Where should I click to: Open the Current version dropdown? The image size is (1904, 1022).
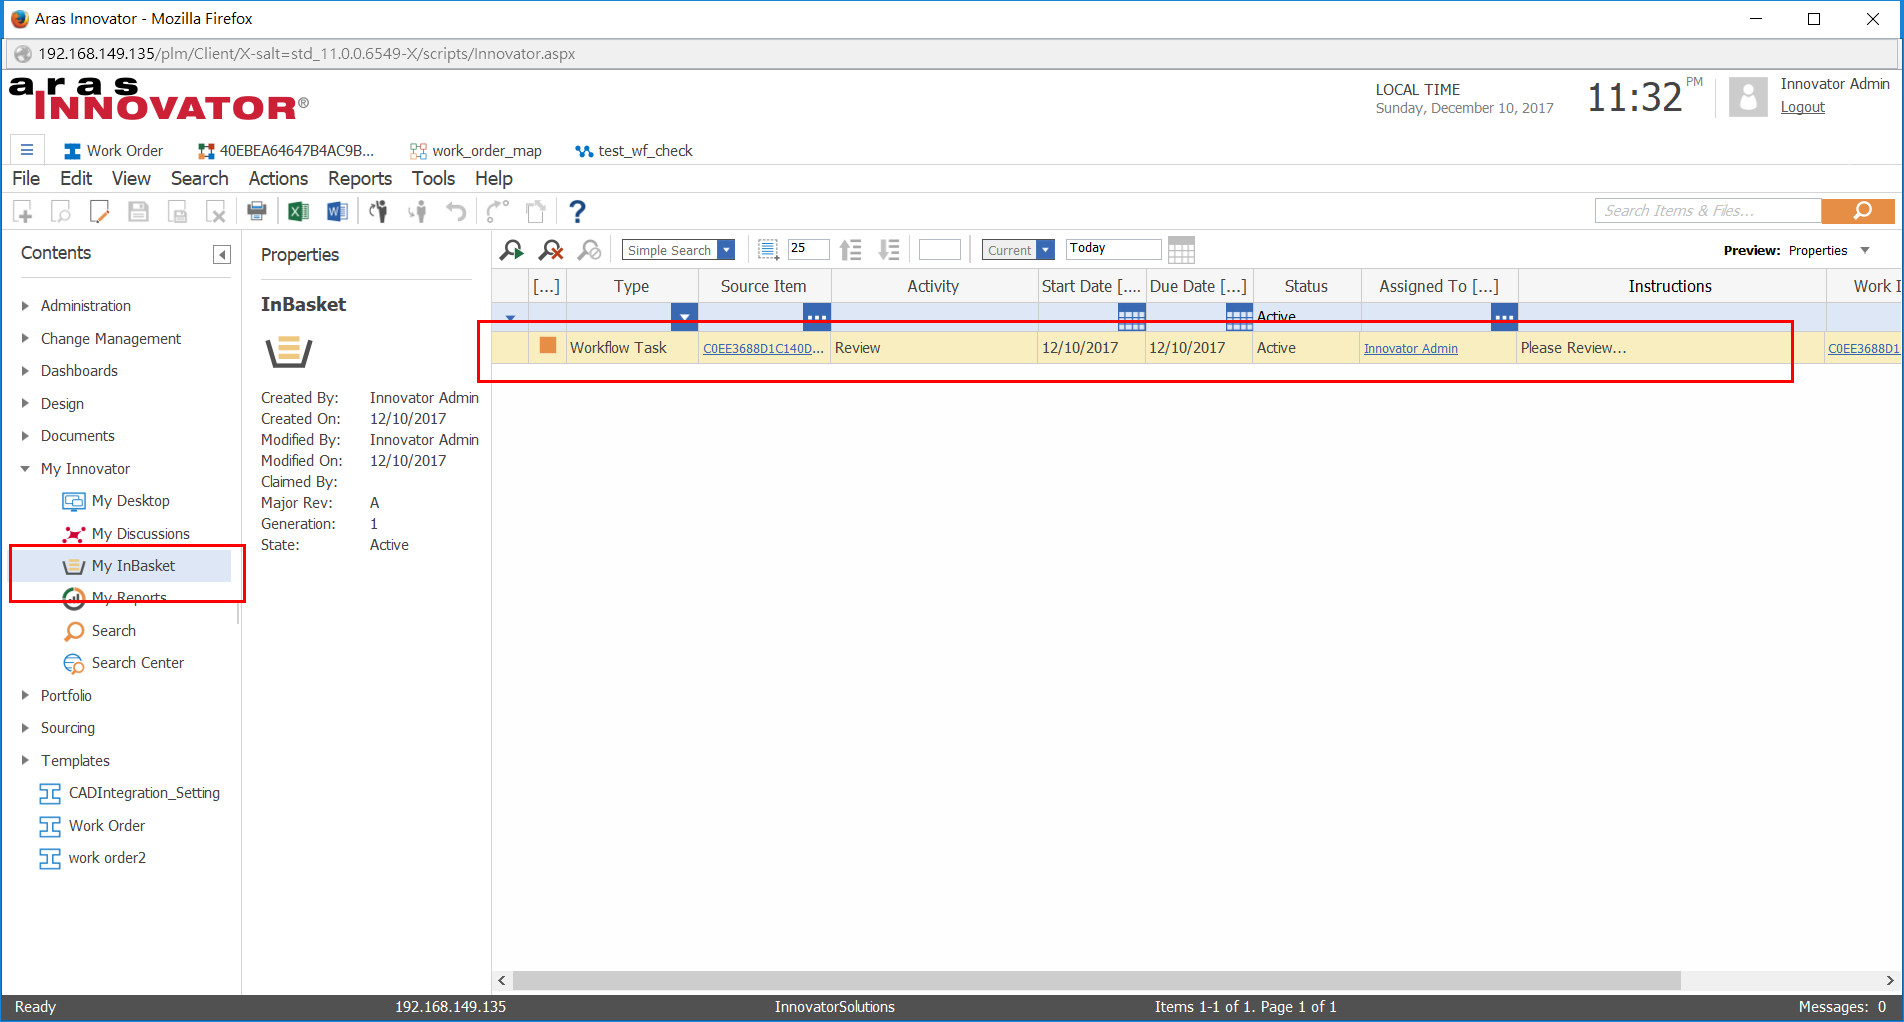click(1045, 250)
